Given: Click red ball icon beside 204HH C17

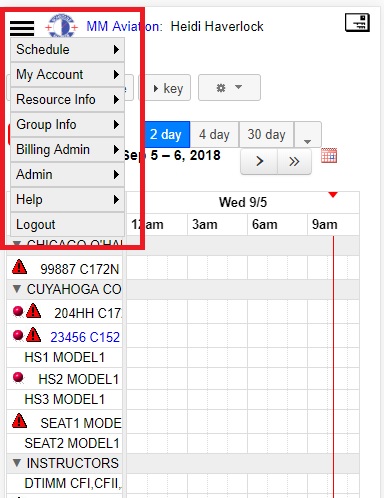Looking at the screenshot, I should (x=18, y=311).
